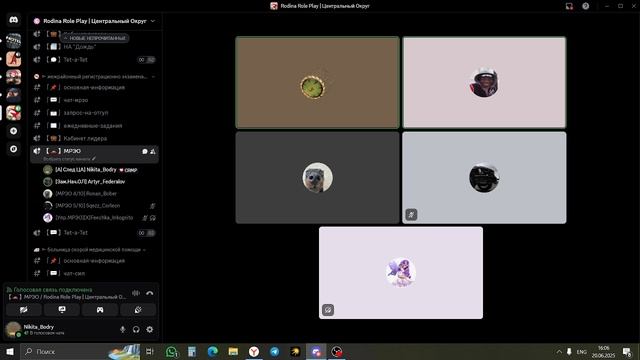Focus the brown sunflower avatar video tile
The width and height of the screenshot is (640, 360).
point(318,82)
